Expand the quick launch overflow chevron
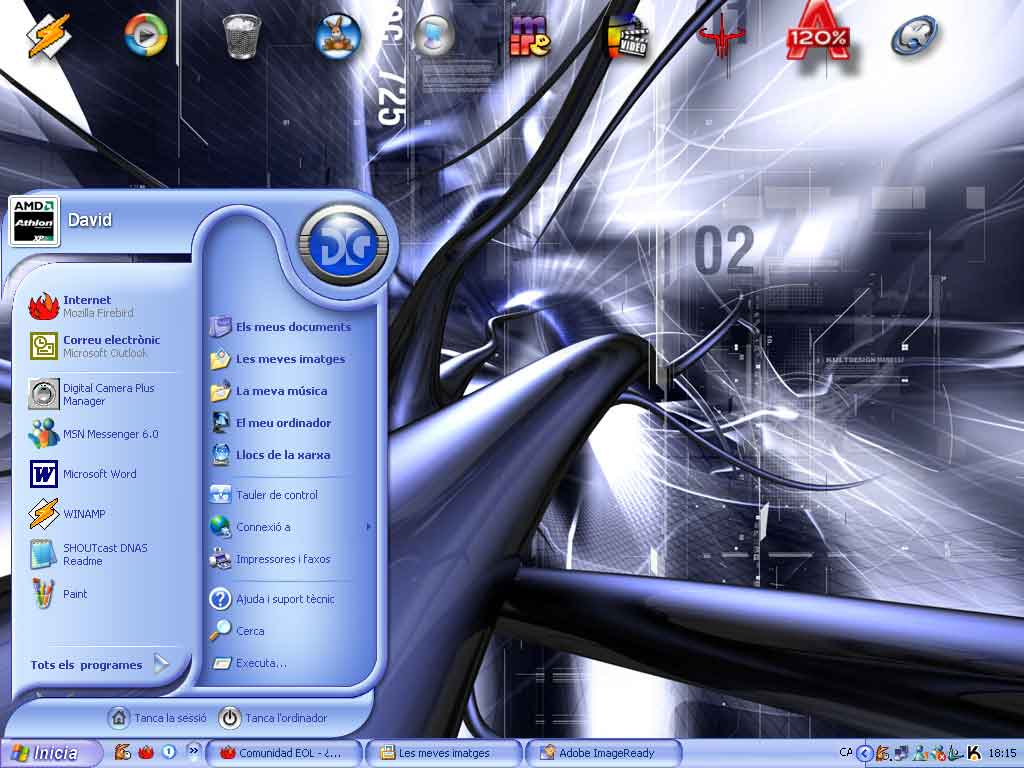Screen dimensions: 1024x768 [x=193, y=752]
